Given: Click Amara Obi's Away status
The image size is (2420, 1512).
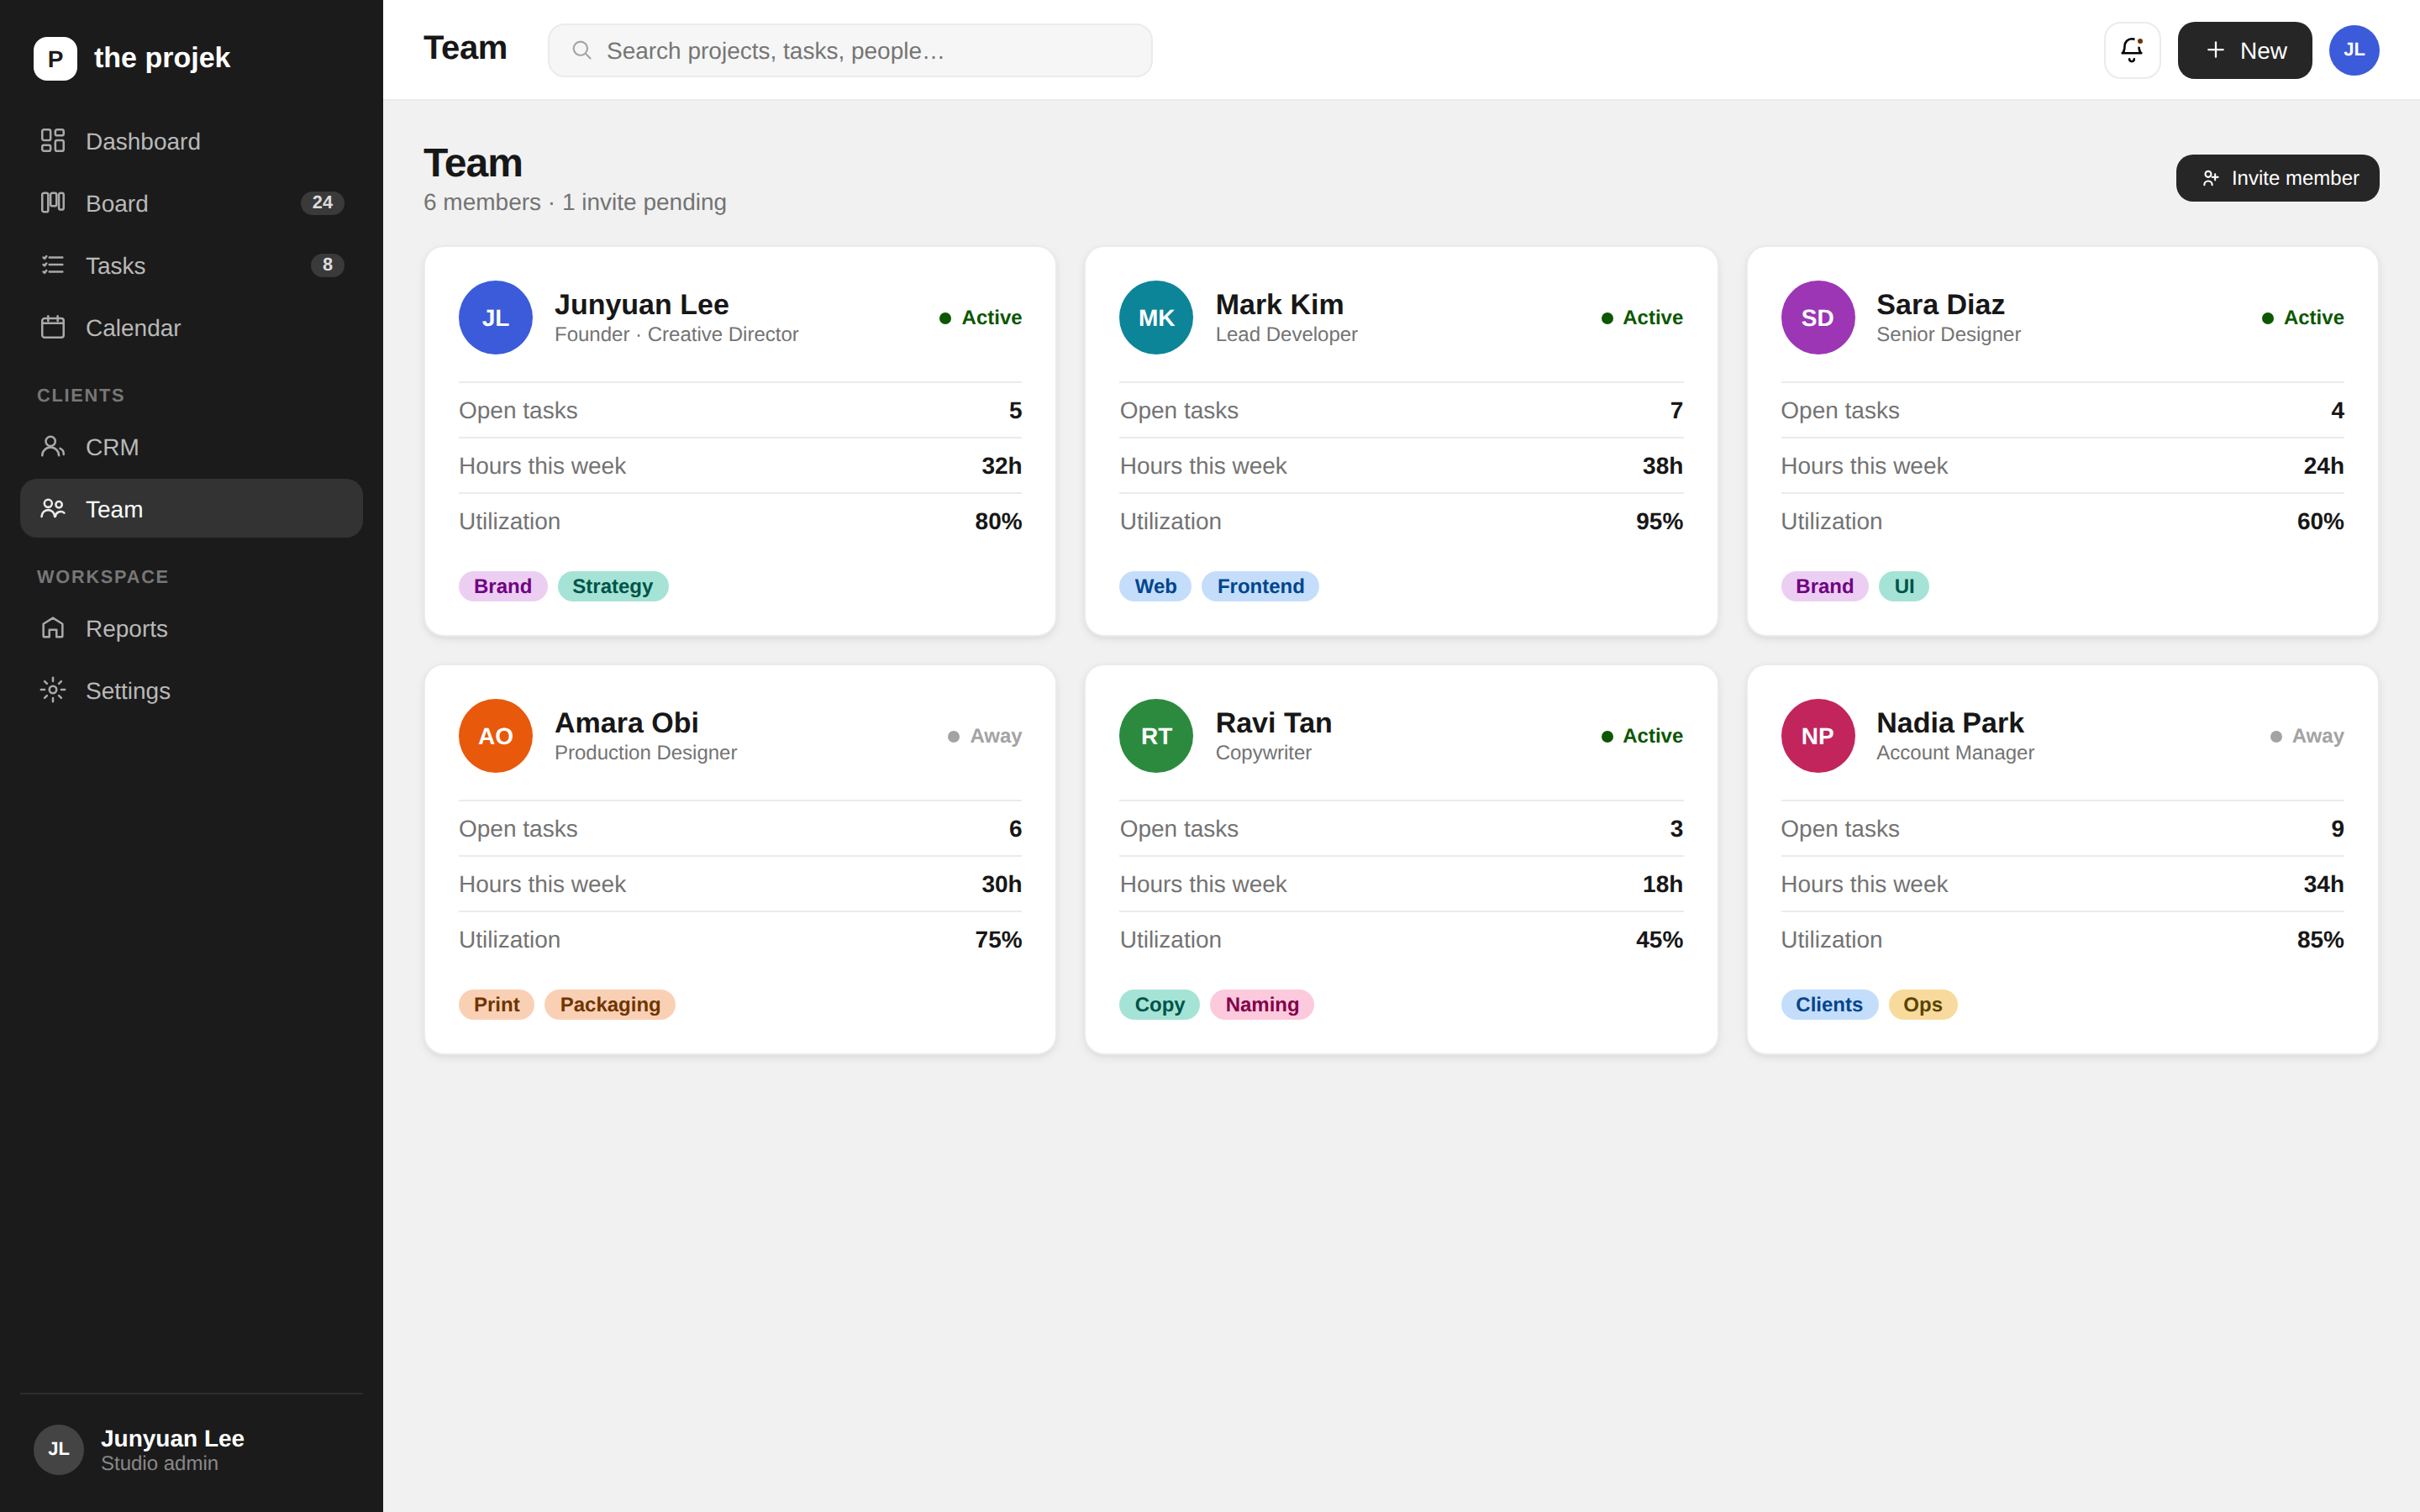Looking at the screenshot, I should 984,736.
